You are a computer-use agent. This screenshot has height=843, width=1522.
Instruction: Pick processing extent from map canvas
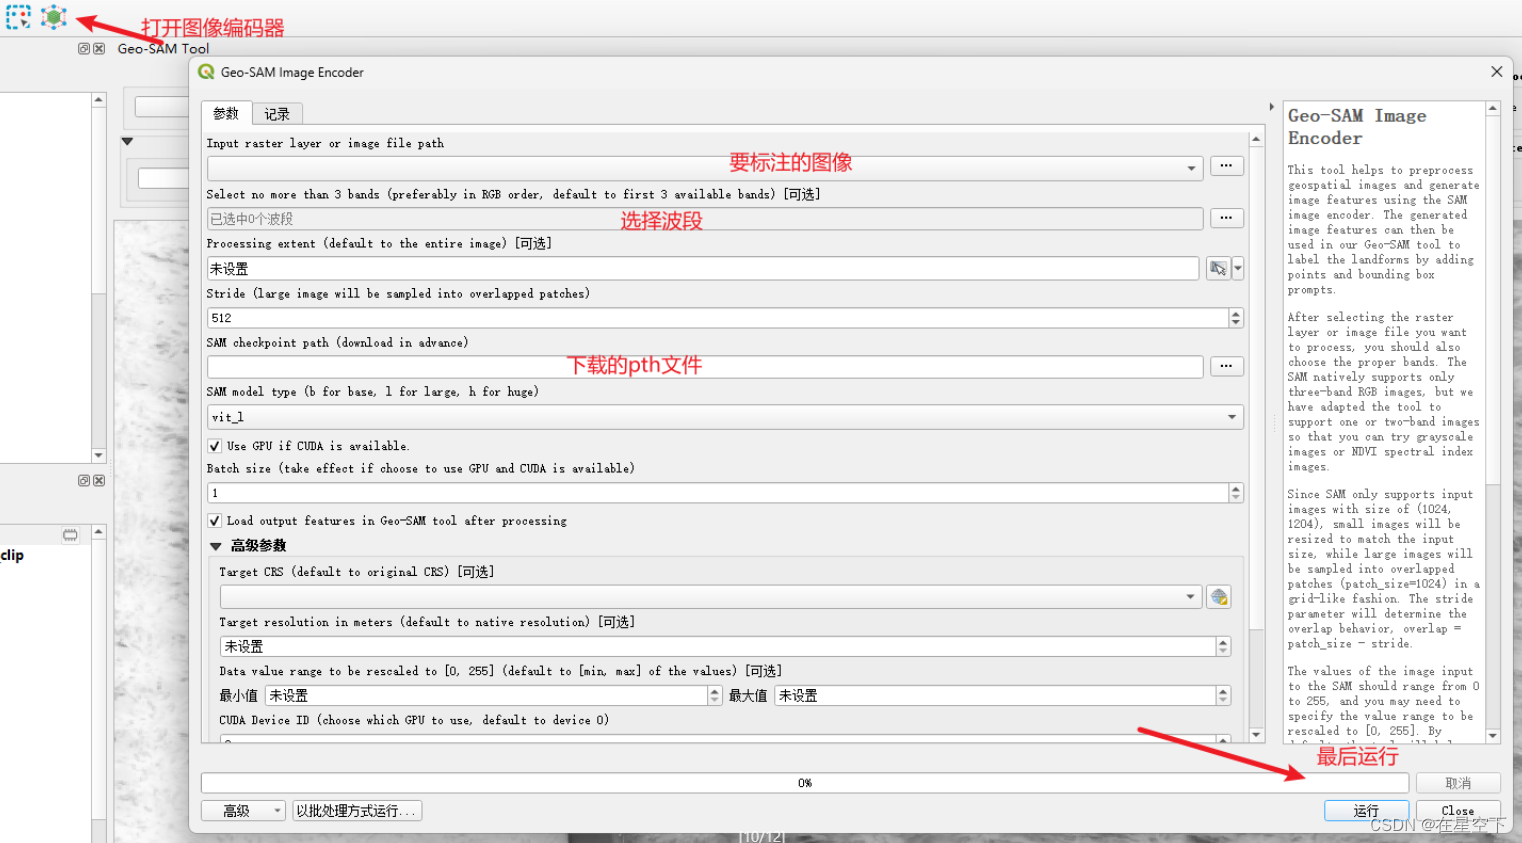click(x=1217, y=268)
